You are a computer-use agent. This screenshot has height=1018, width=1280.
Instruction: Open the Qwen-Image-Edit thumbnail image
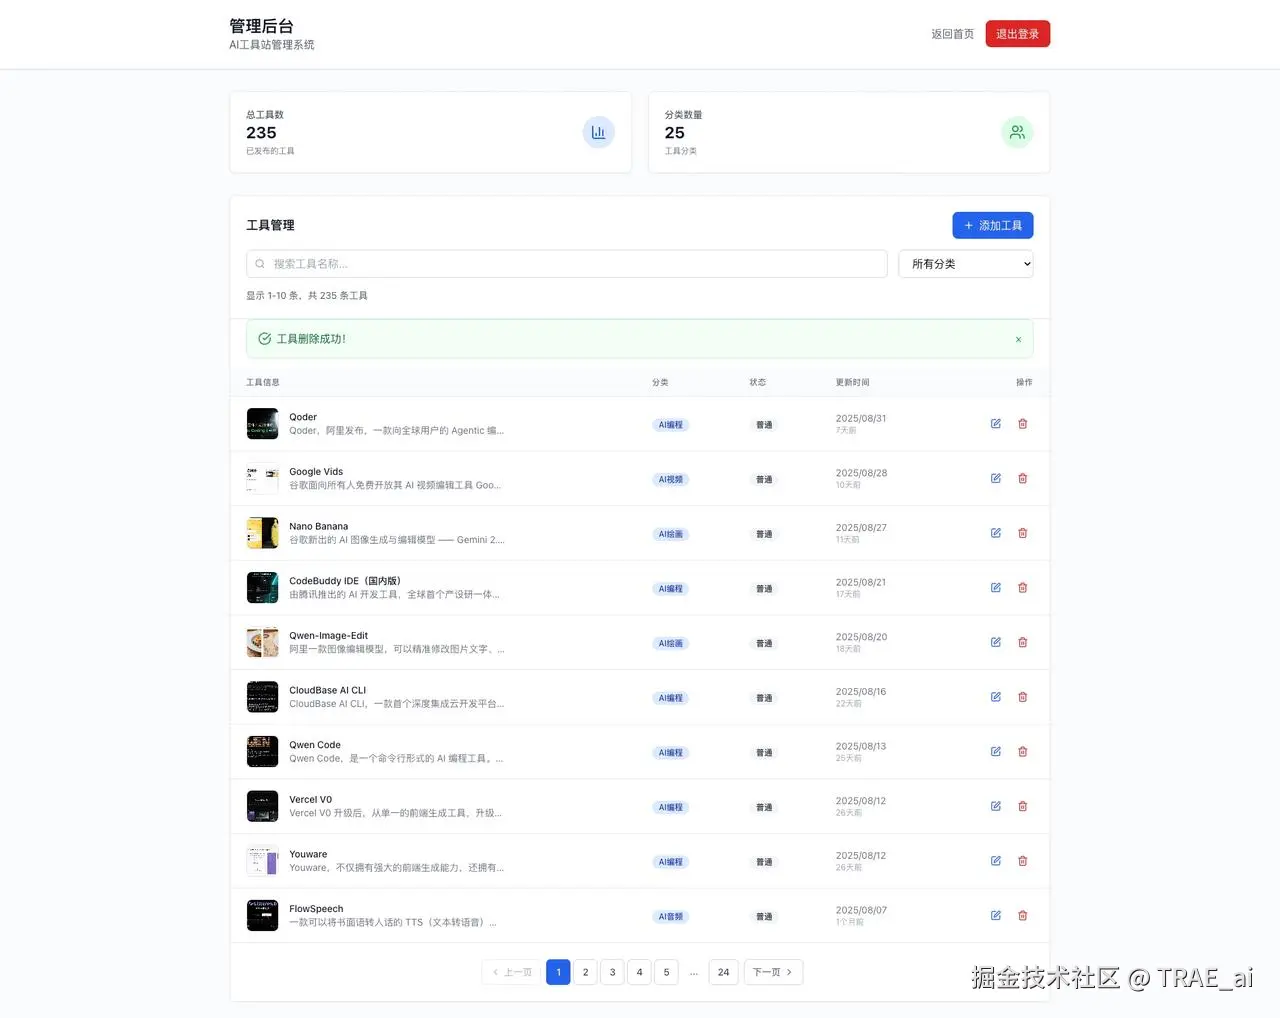pos(263,642)
